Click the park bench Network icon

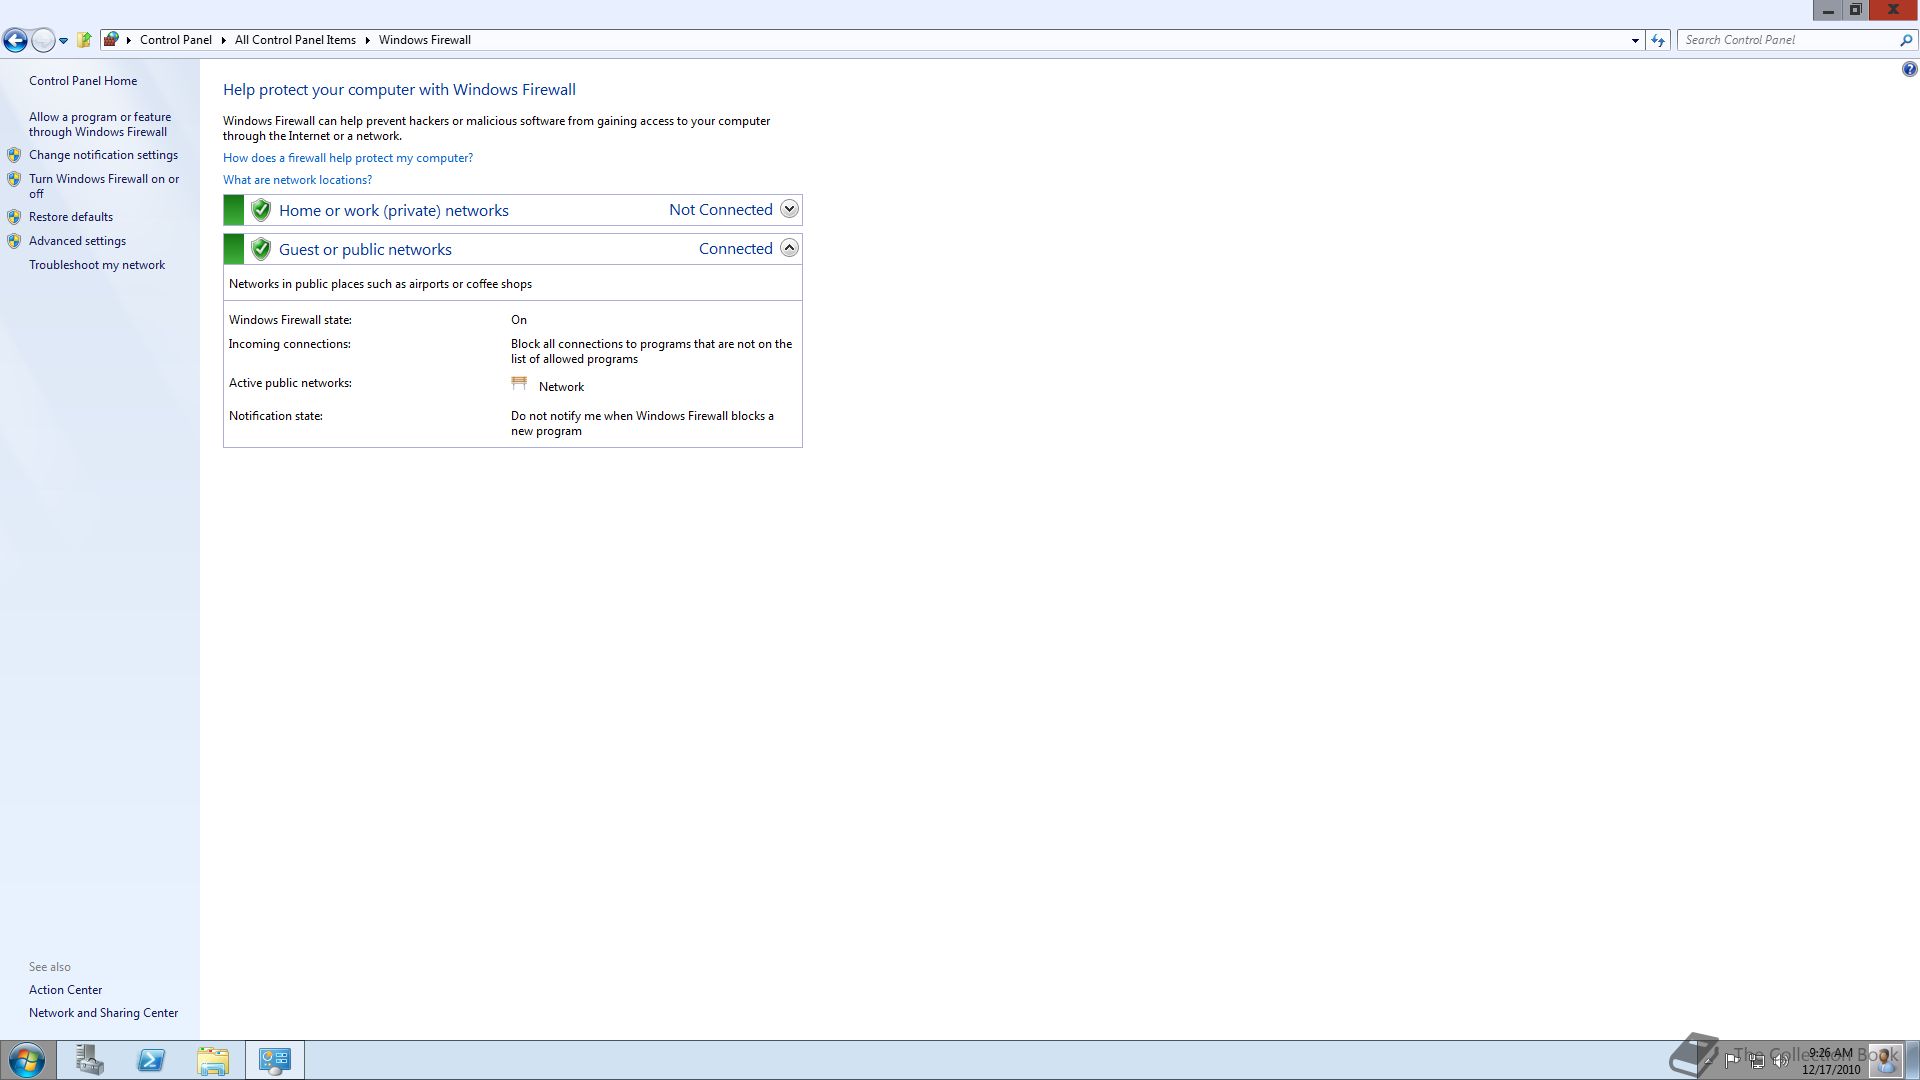point(519,384)
